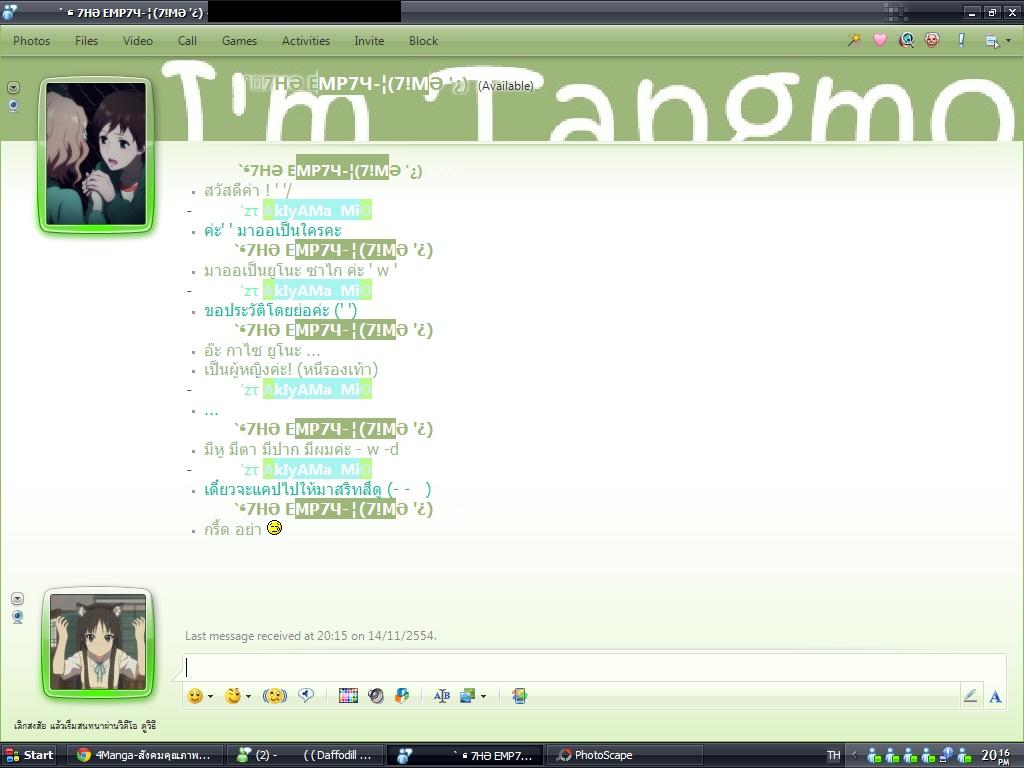Click the Messenger icon in the title bar

coord(10,11)
